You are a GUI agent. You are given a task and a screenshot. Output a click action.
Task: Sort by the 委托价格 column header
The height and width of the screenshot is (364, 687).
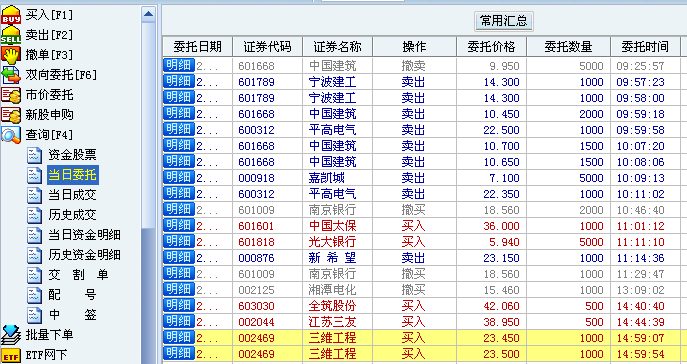click(x=492, y=46)
